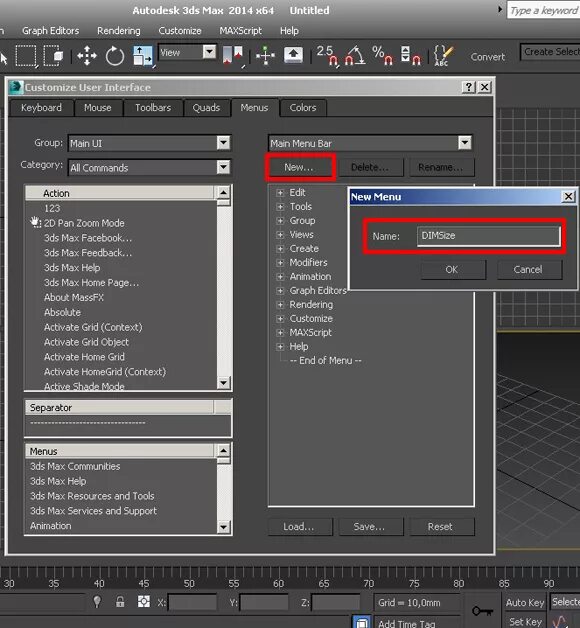The image size is (580, 628).
Task: Select the rectangular selection region tool
Action: tap(26, 55)
